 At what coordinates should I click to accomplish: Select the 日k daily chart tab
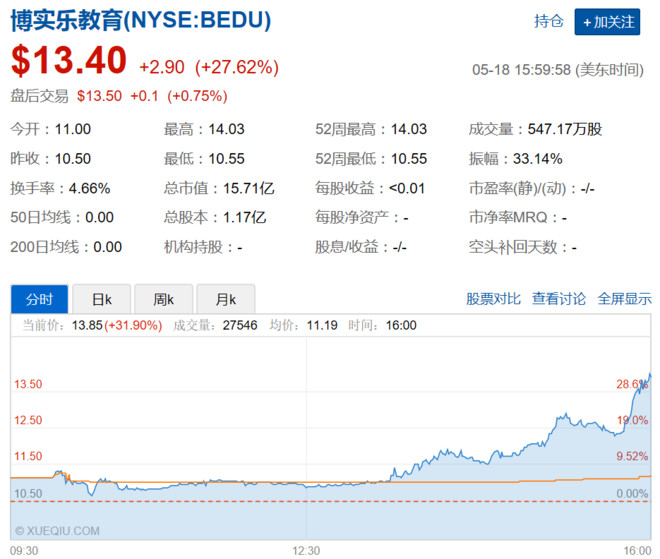pos(101,299)
